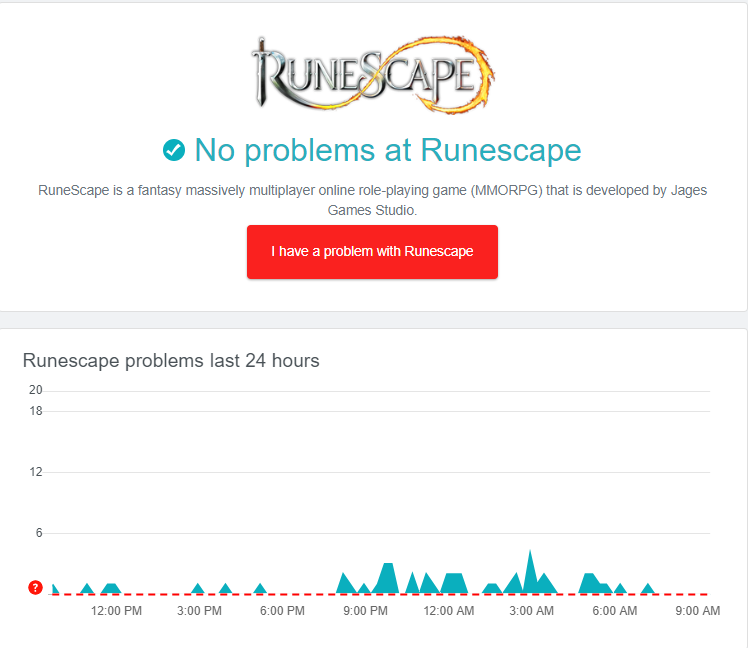Report a problem with Runescape

[x=372, y=252]
